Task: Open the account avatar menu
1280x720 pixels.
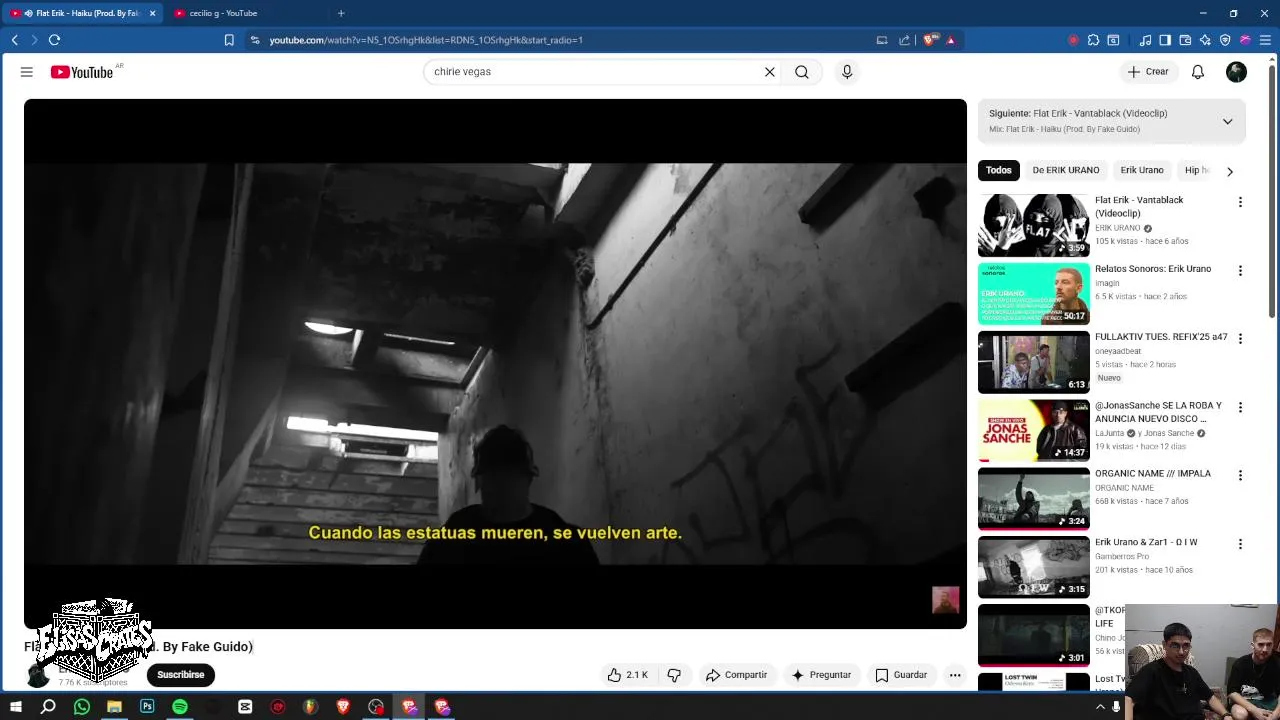Action: point(1237,72)
